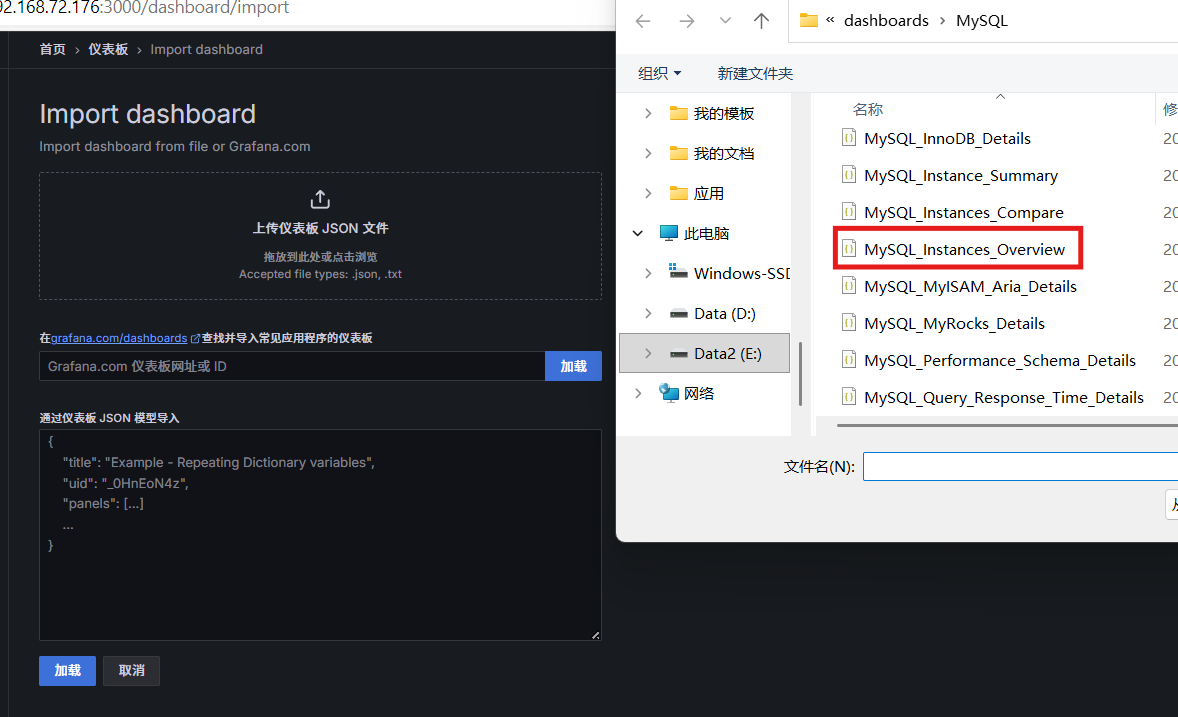Screen dimensions: 1178x717
Task: Select 我的模板 folder in navigation pane
Action: (x=711, y=113)
